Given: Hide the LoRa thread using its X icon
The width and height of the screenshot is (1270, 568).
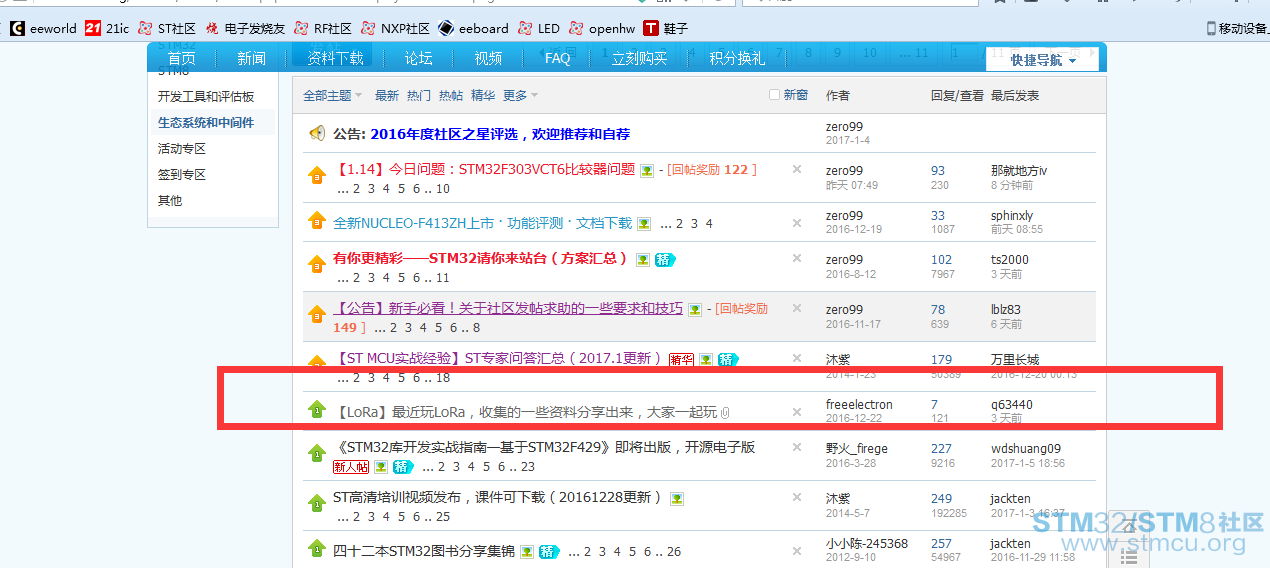Looking at the screenshot, I should coord(797,412).
